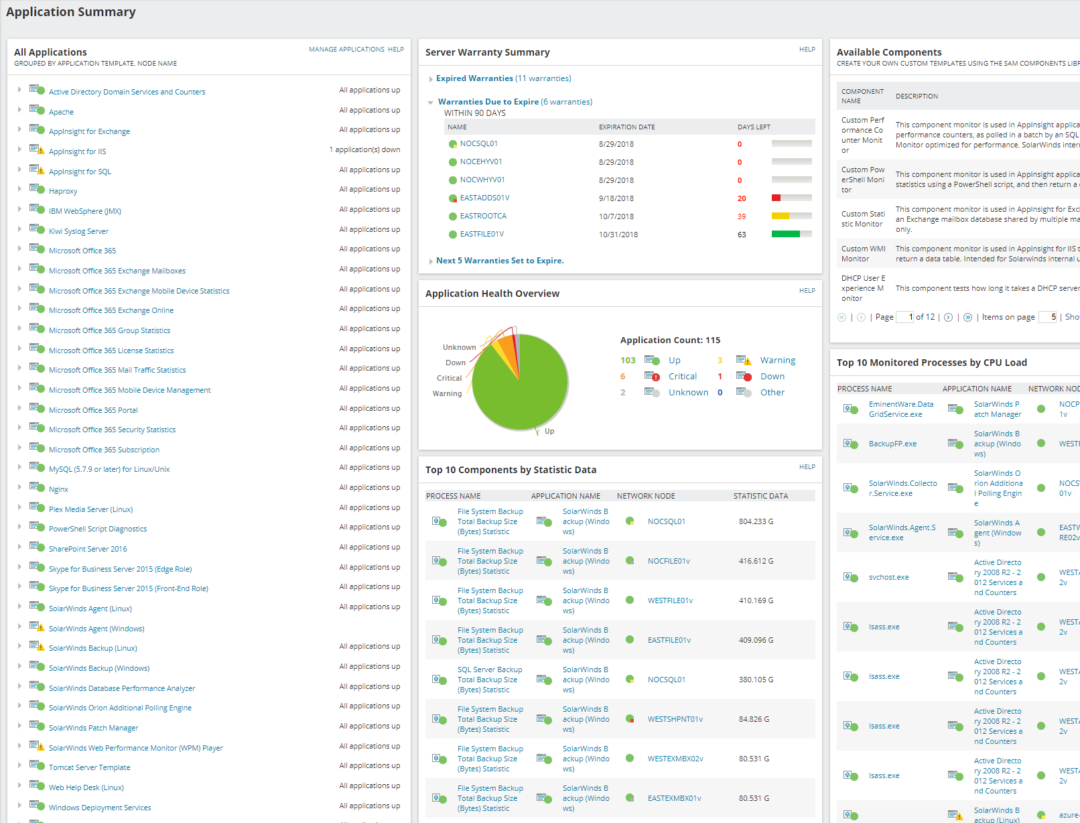Screen dimensions: 1080x823
Task: Expand the Active Directory Domain Services group
Action: click(19, 90)
